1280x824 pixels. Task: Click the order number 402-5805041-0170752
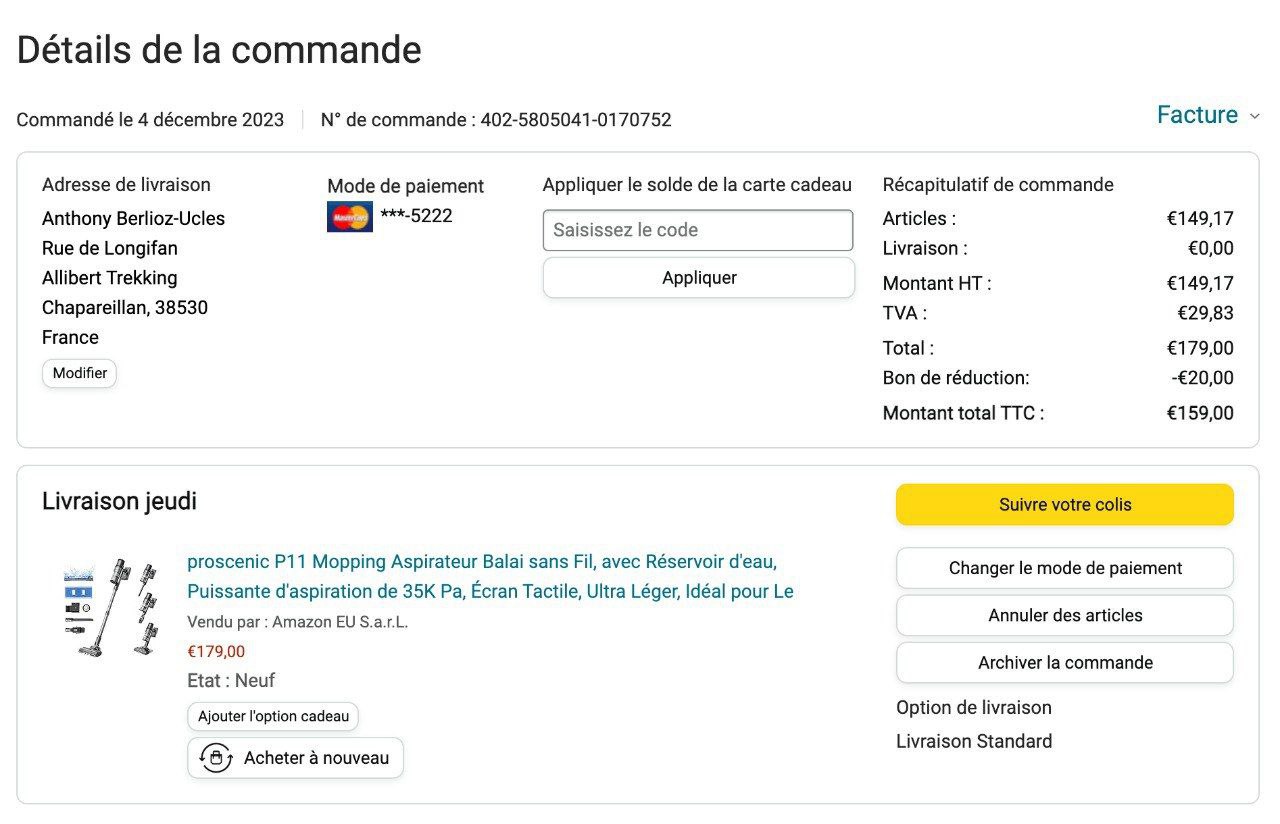click(576, 120)
